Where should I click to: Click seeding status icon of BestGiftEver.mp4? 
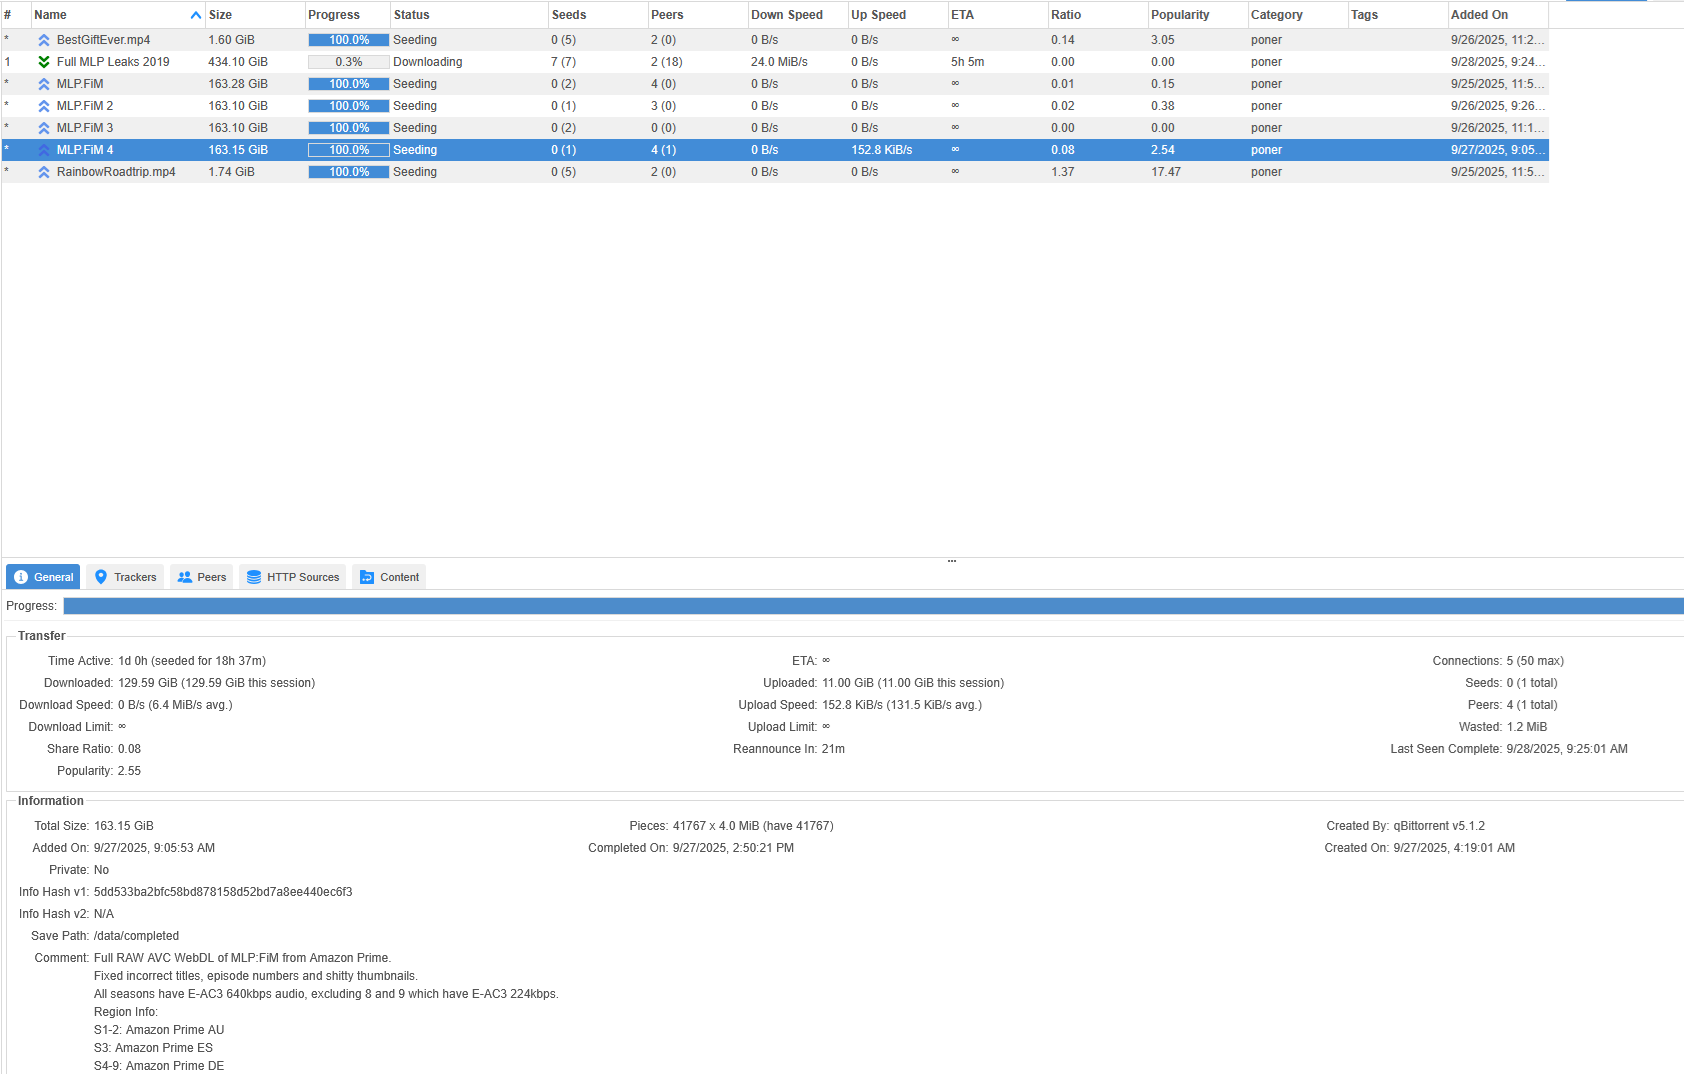(x=44, y=40)
